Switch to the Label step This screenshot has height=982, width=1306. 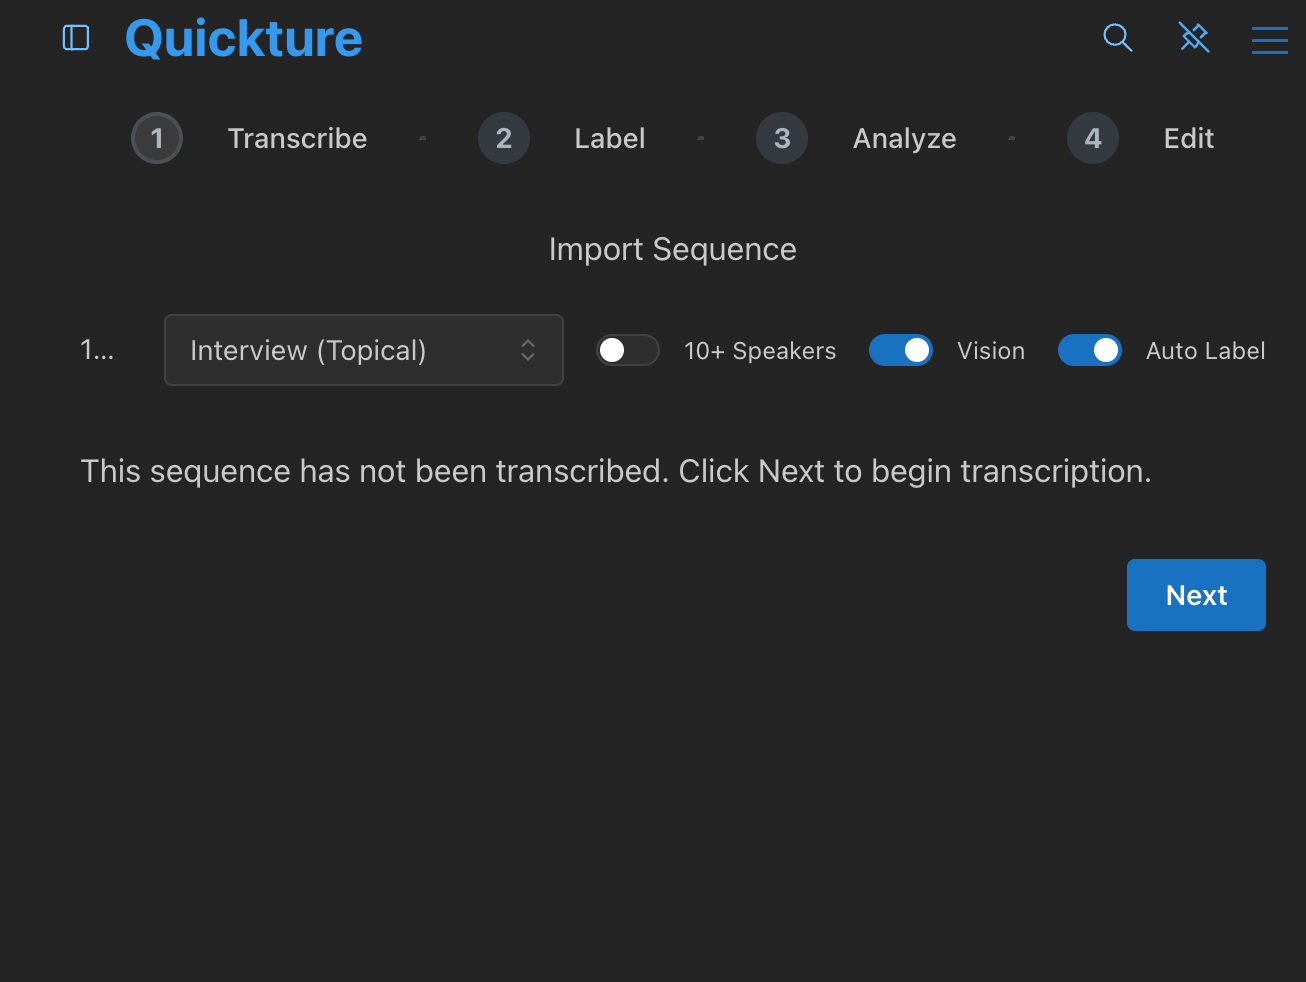(x=610, y=138)
